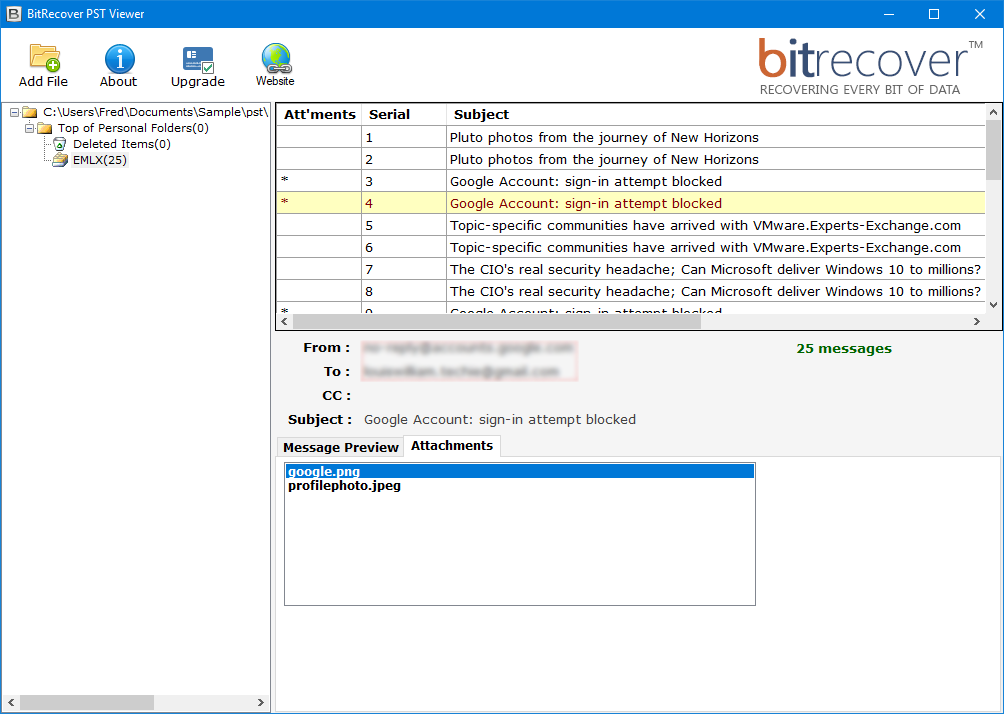Image resolution: width=1004 pixels, height=714 pixels.
Task: Click the Deleted Items recycle bin icon
Action: click(60, 144)
